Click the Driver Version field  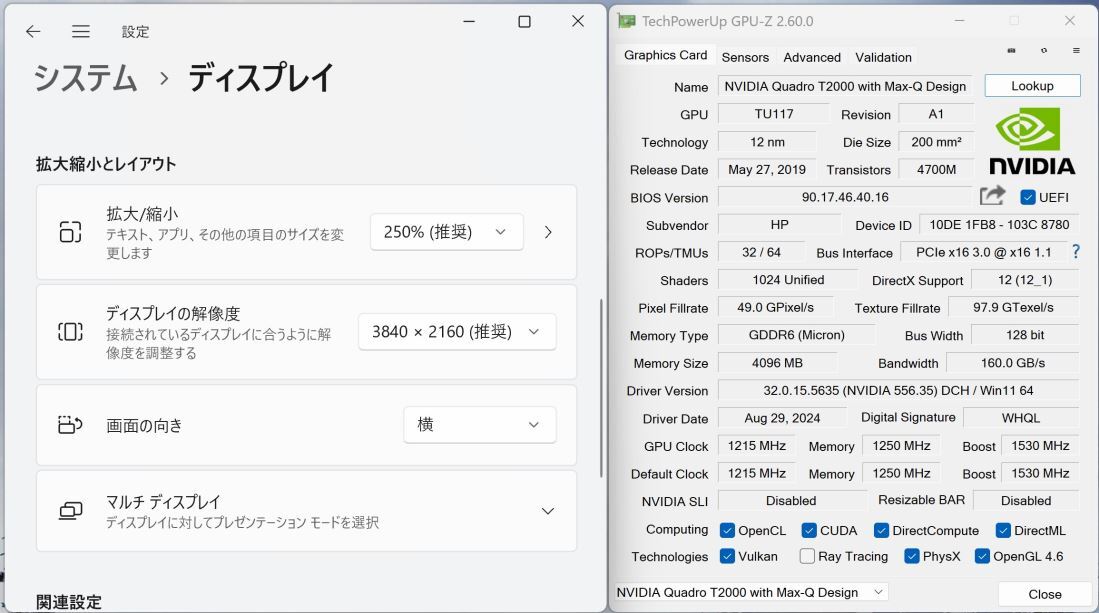coord(898,390)
